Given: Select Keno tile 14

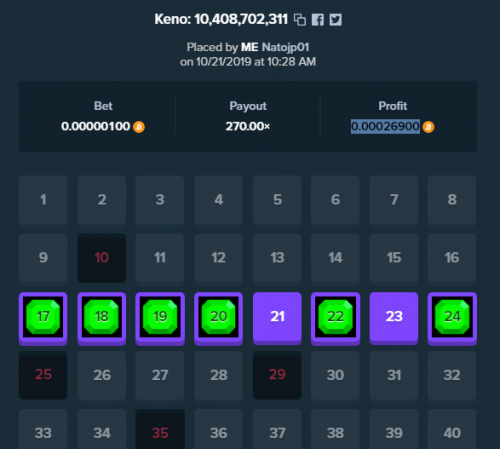Looking at the screenshot, I should [335, 258].
